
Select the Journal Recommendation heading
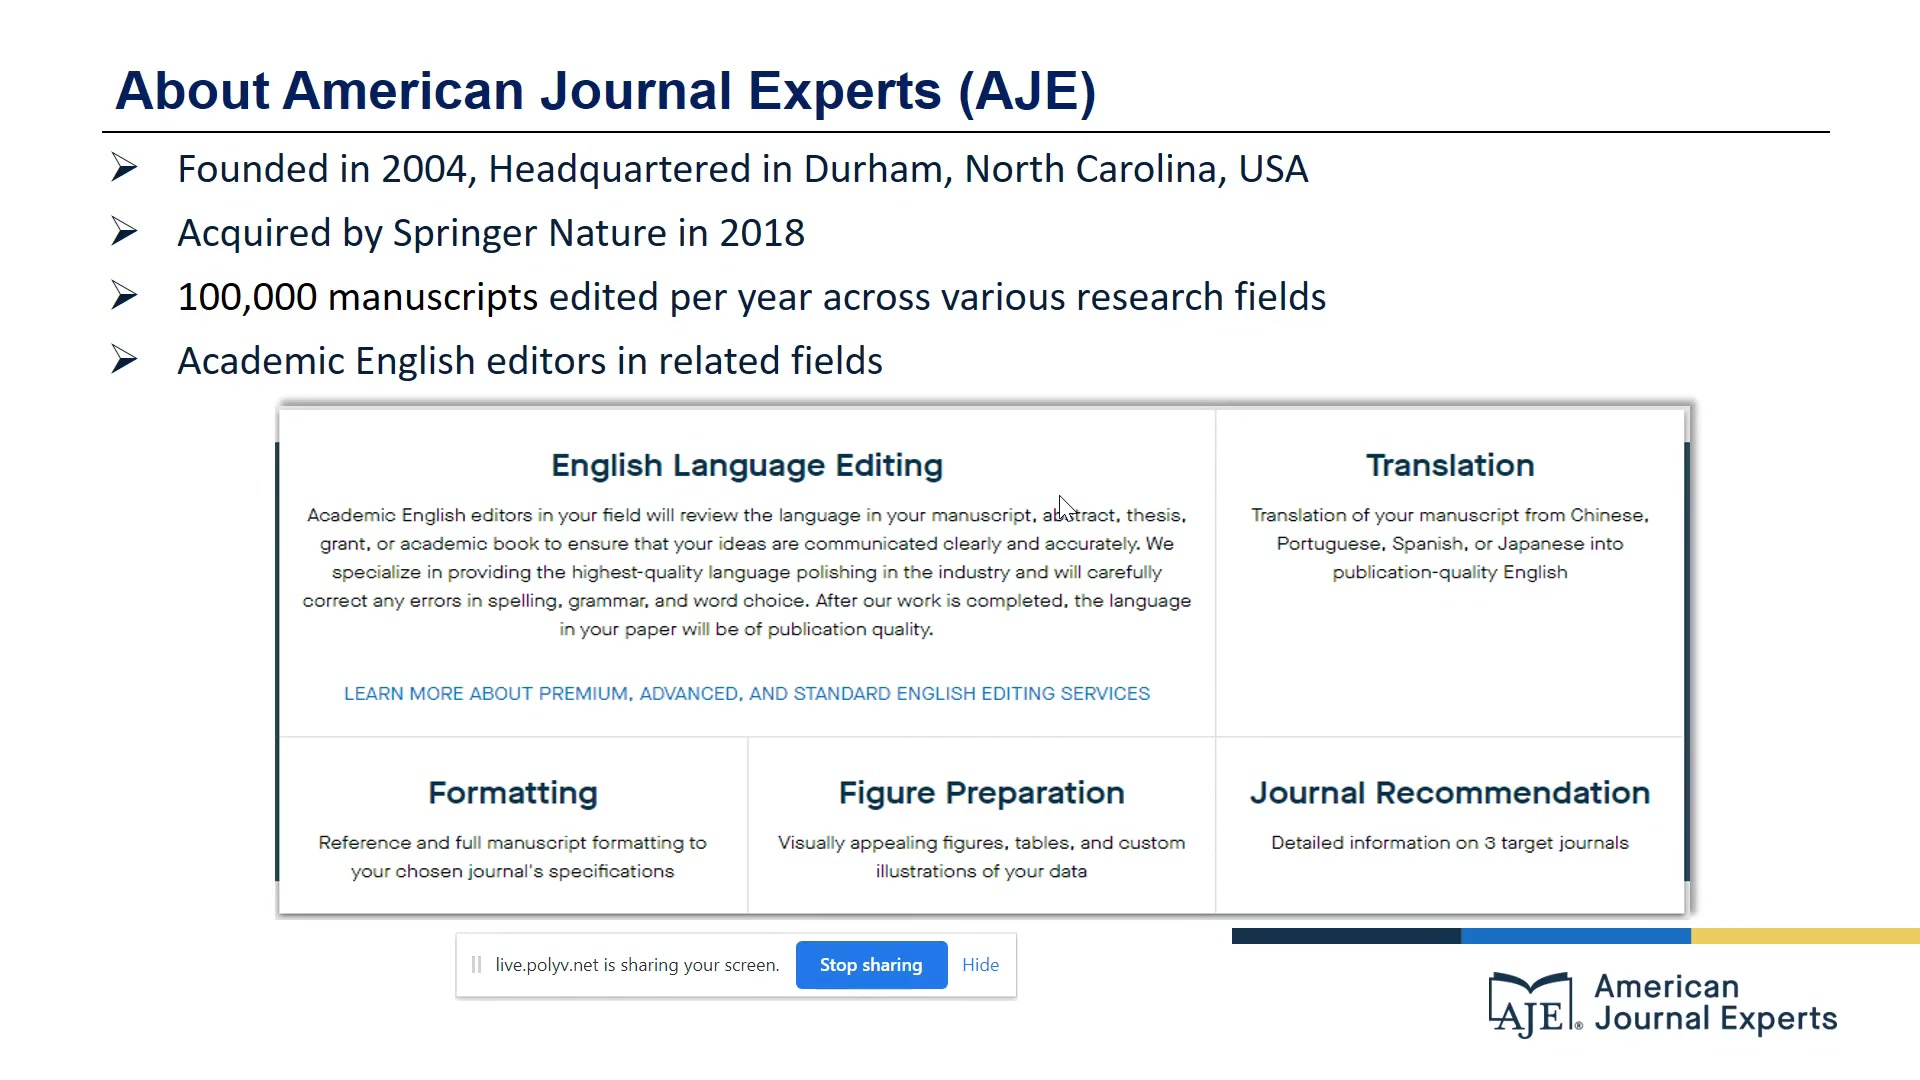tap(1450, 793)
